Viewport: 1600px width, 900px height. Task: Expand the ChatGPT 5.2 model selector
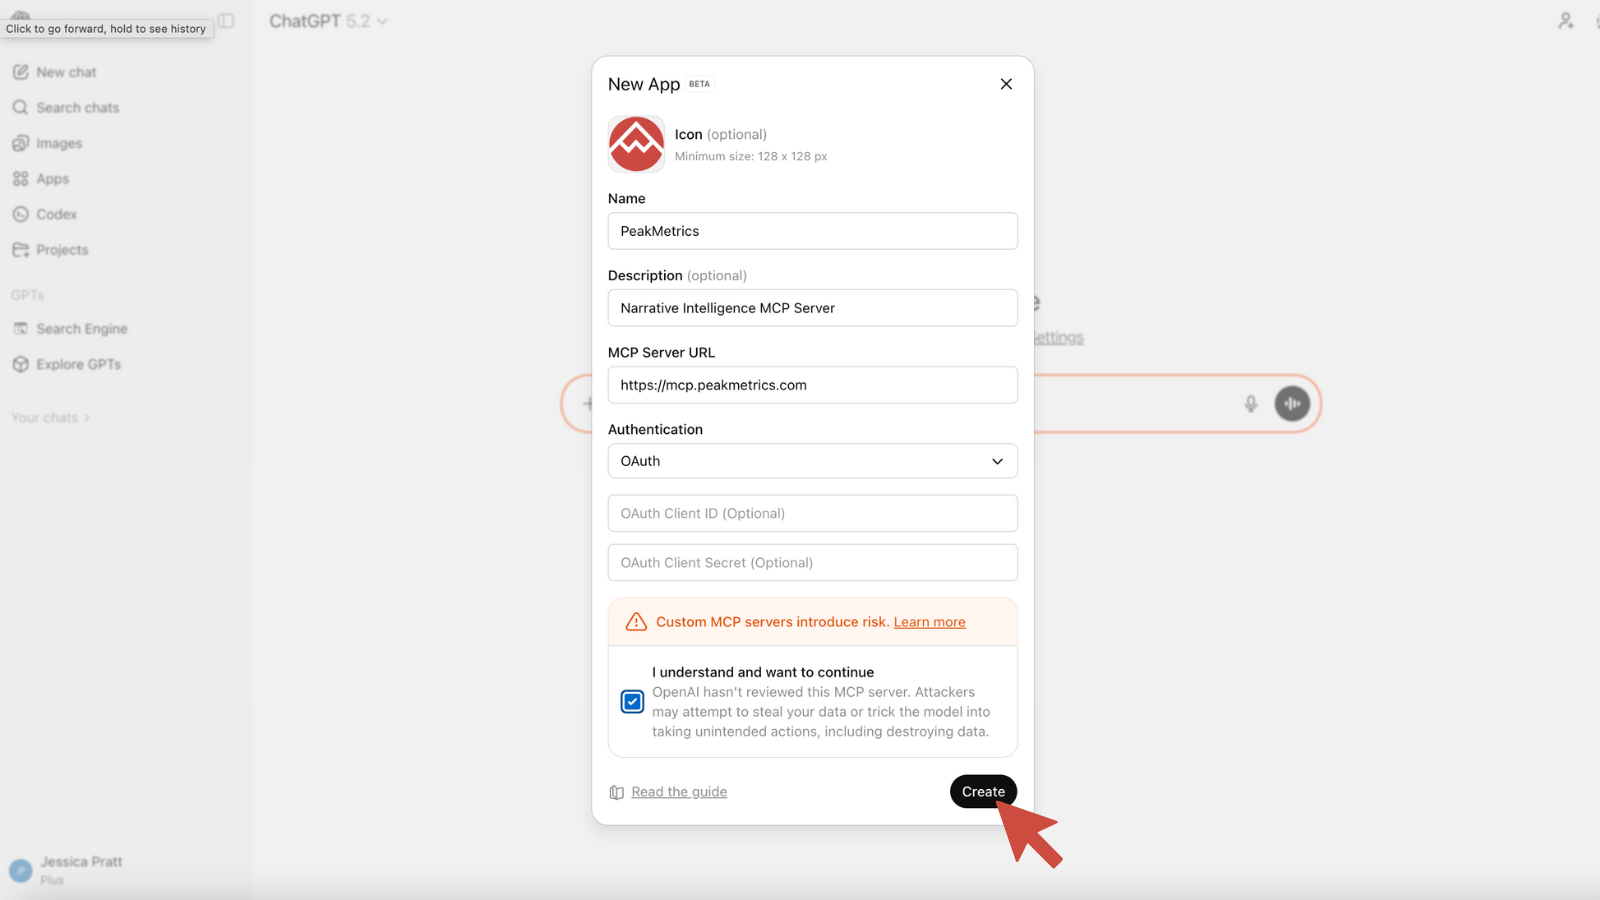point(328,21)
